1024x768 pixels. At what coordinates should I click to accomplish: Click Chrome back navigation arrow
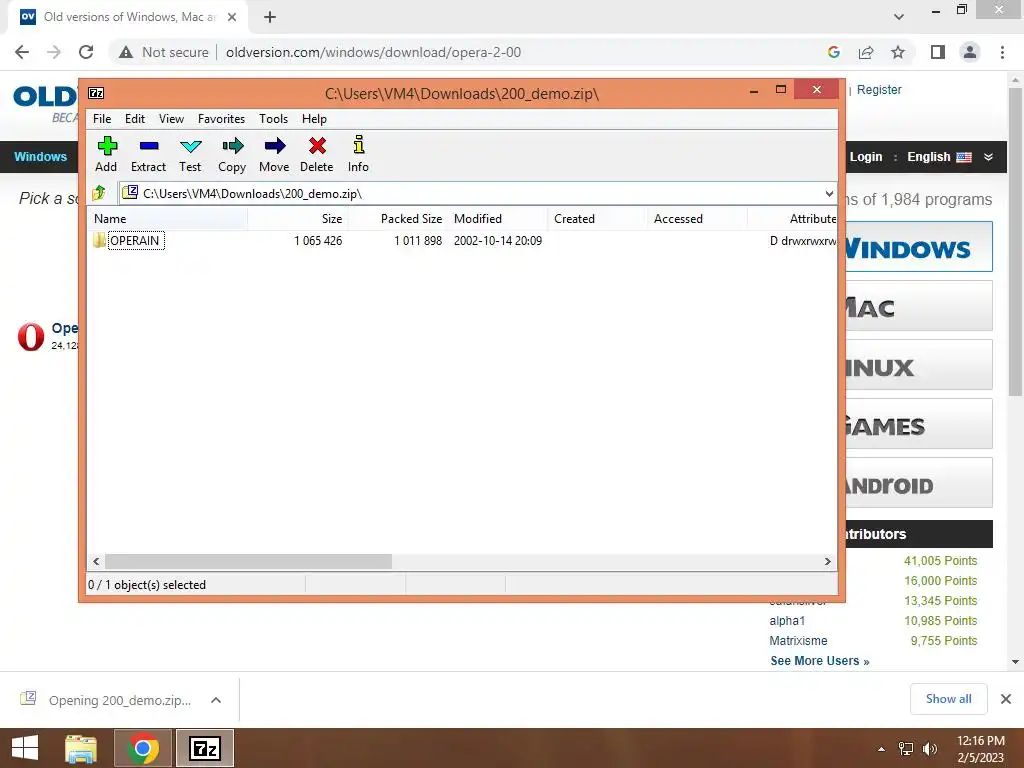22,52
